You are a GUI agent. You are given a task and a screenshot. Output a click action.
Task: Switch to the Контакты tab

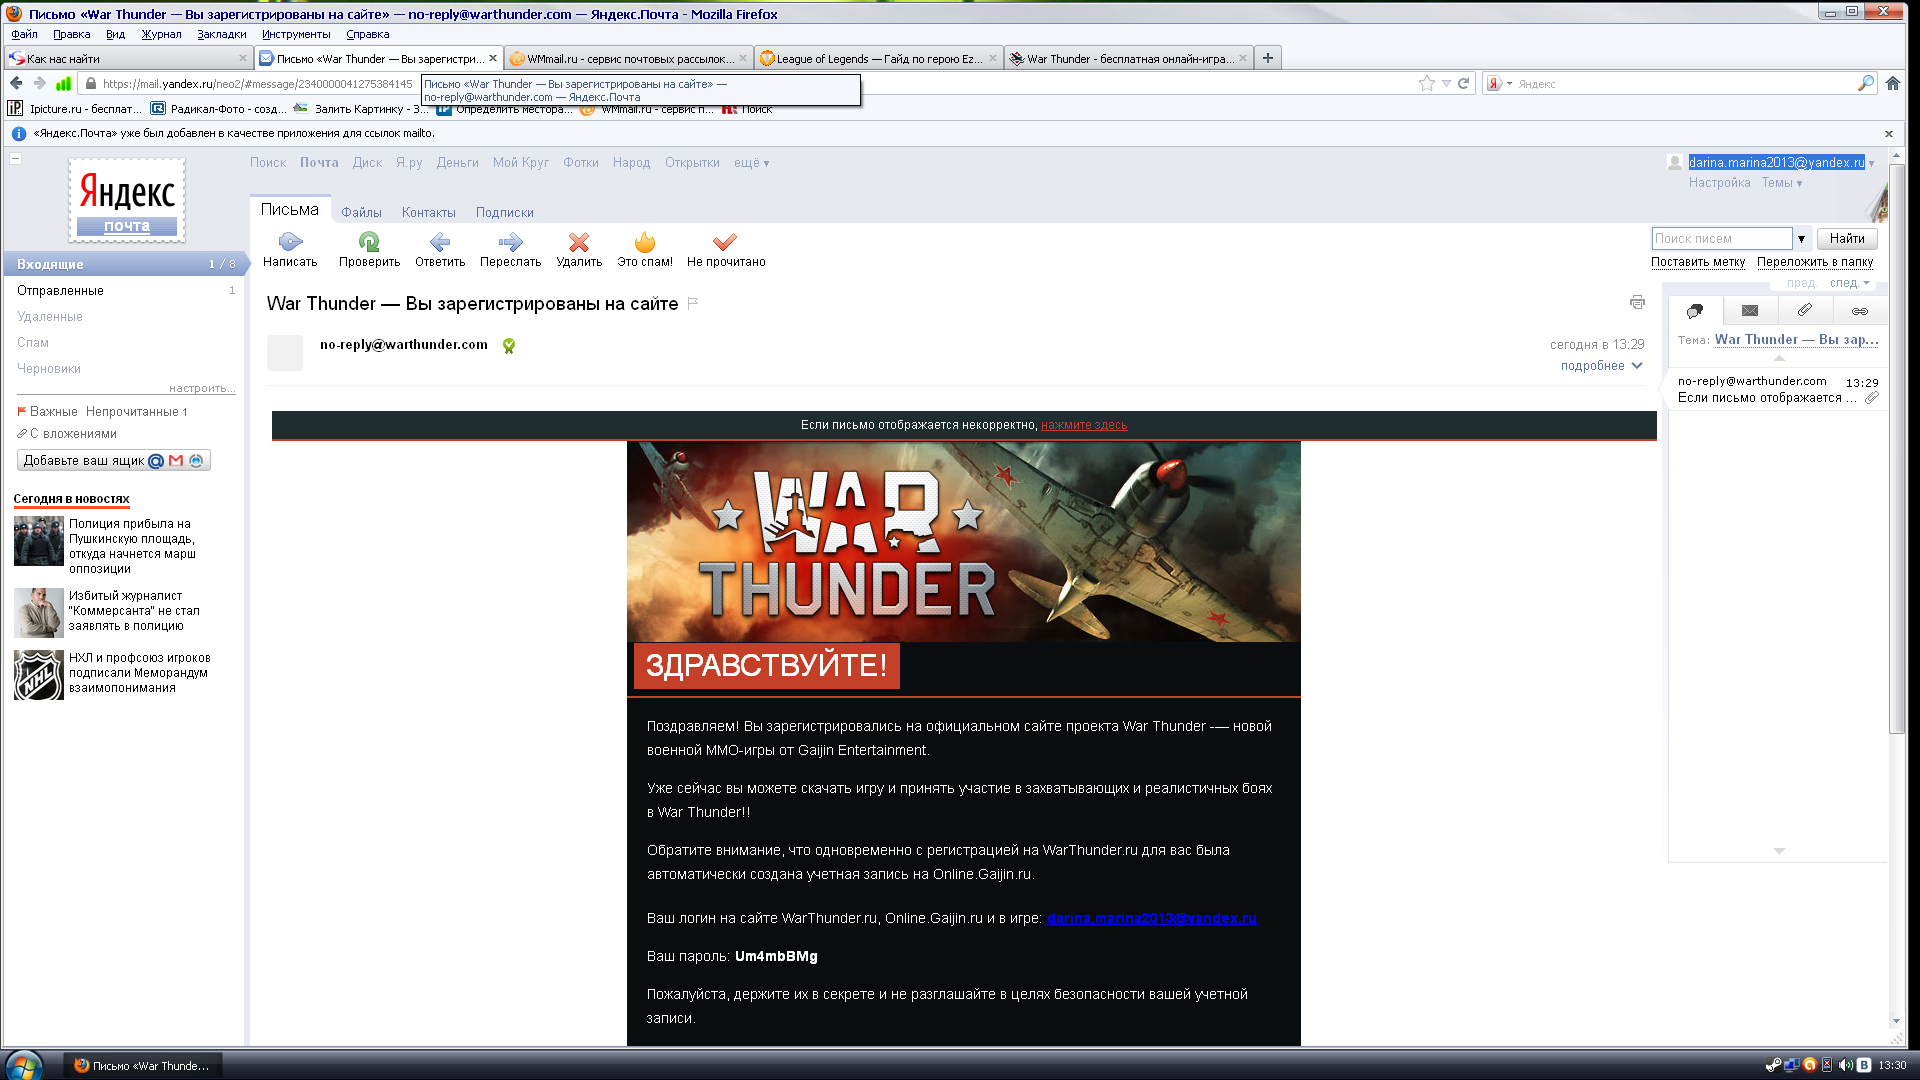click(x=429, y=213)
